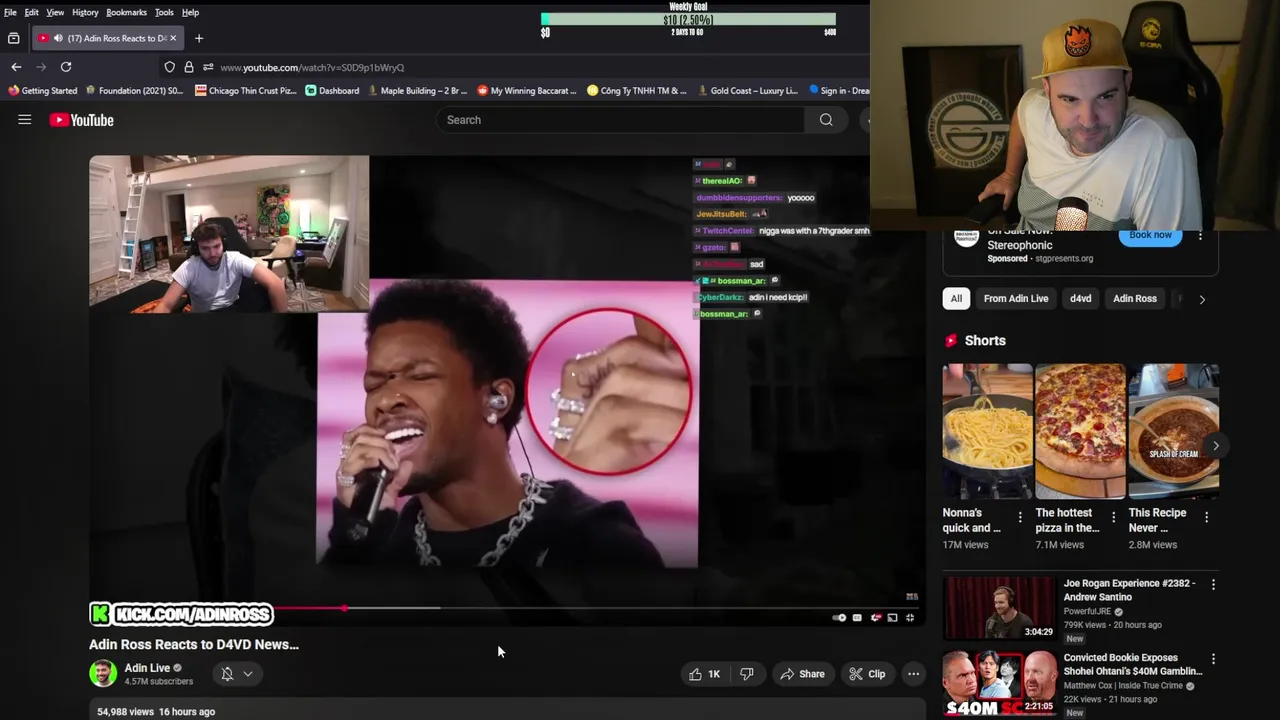This screenshot has width=1280, height=720.
Task: Create a Clip of the video
Action: point(867,674)
